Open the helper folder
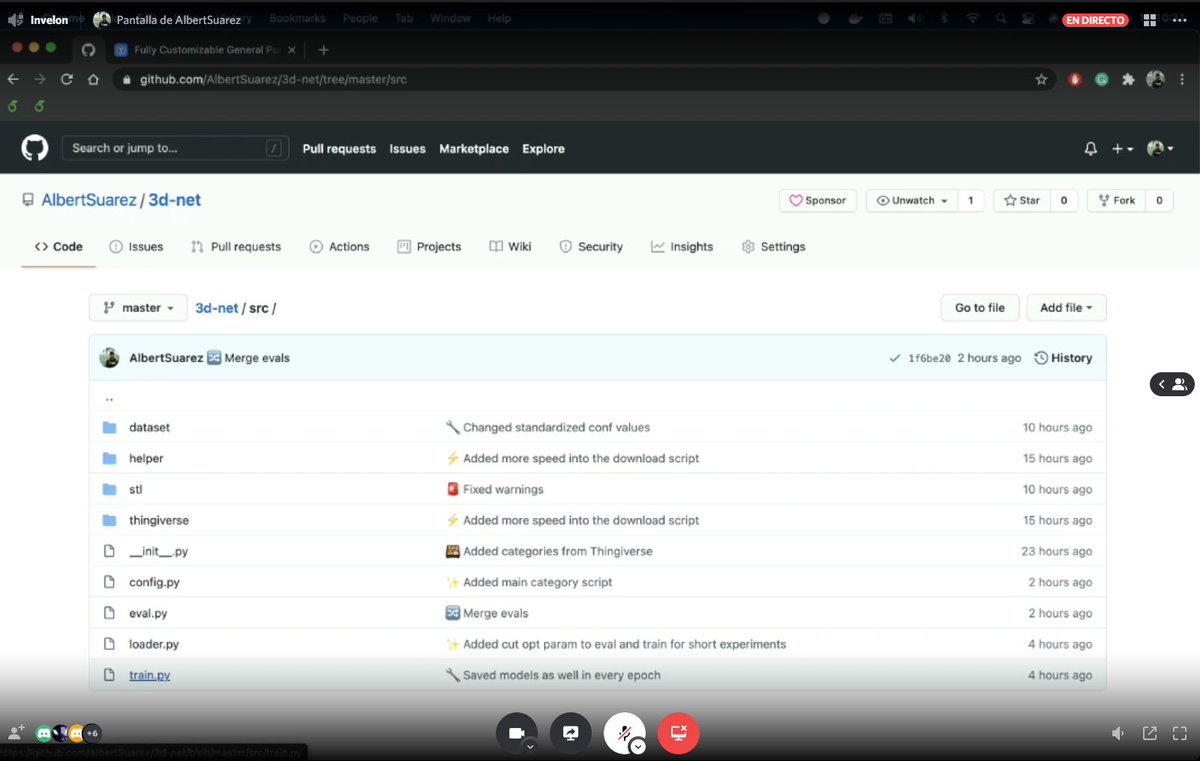Screen dimensions: 1200x761 pos(146,458)
